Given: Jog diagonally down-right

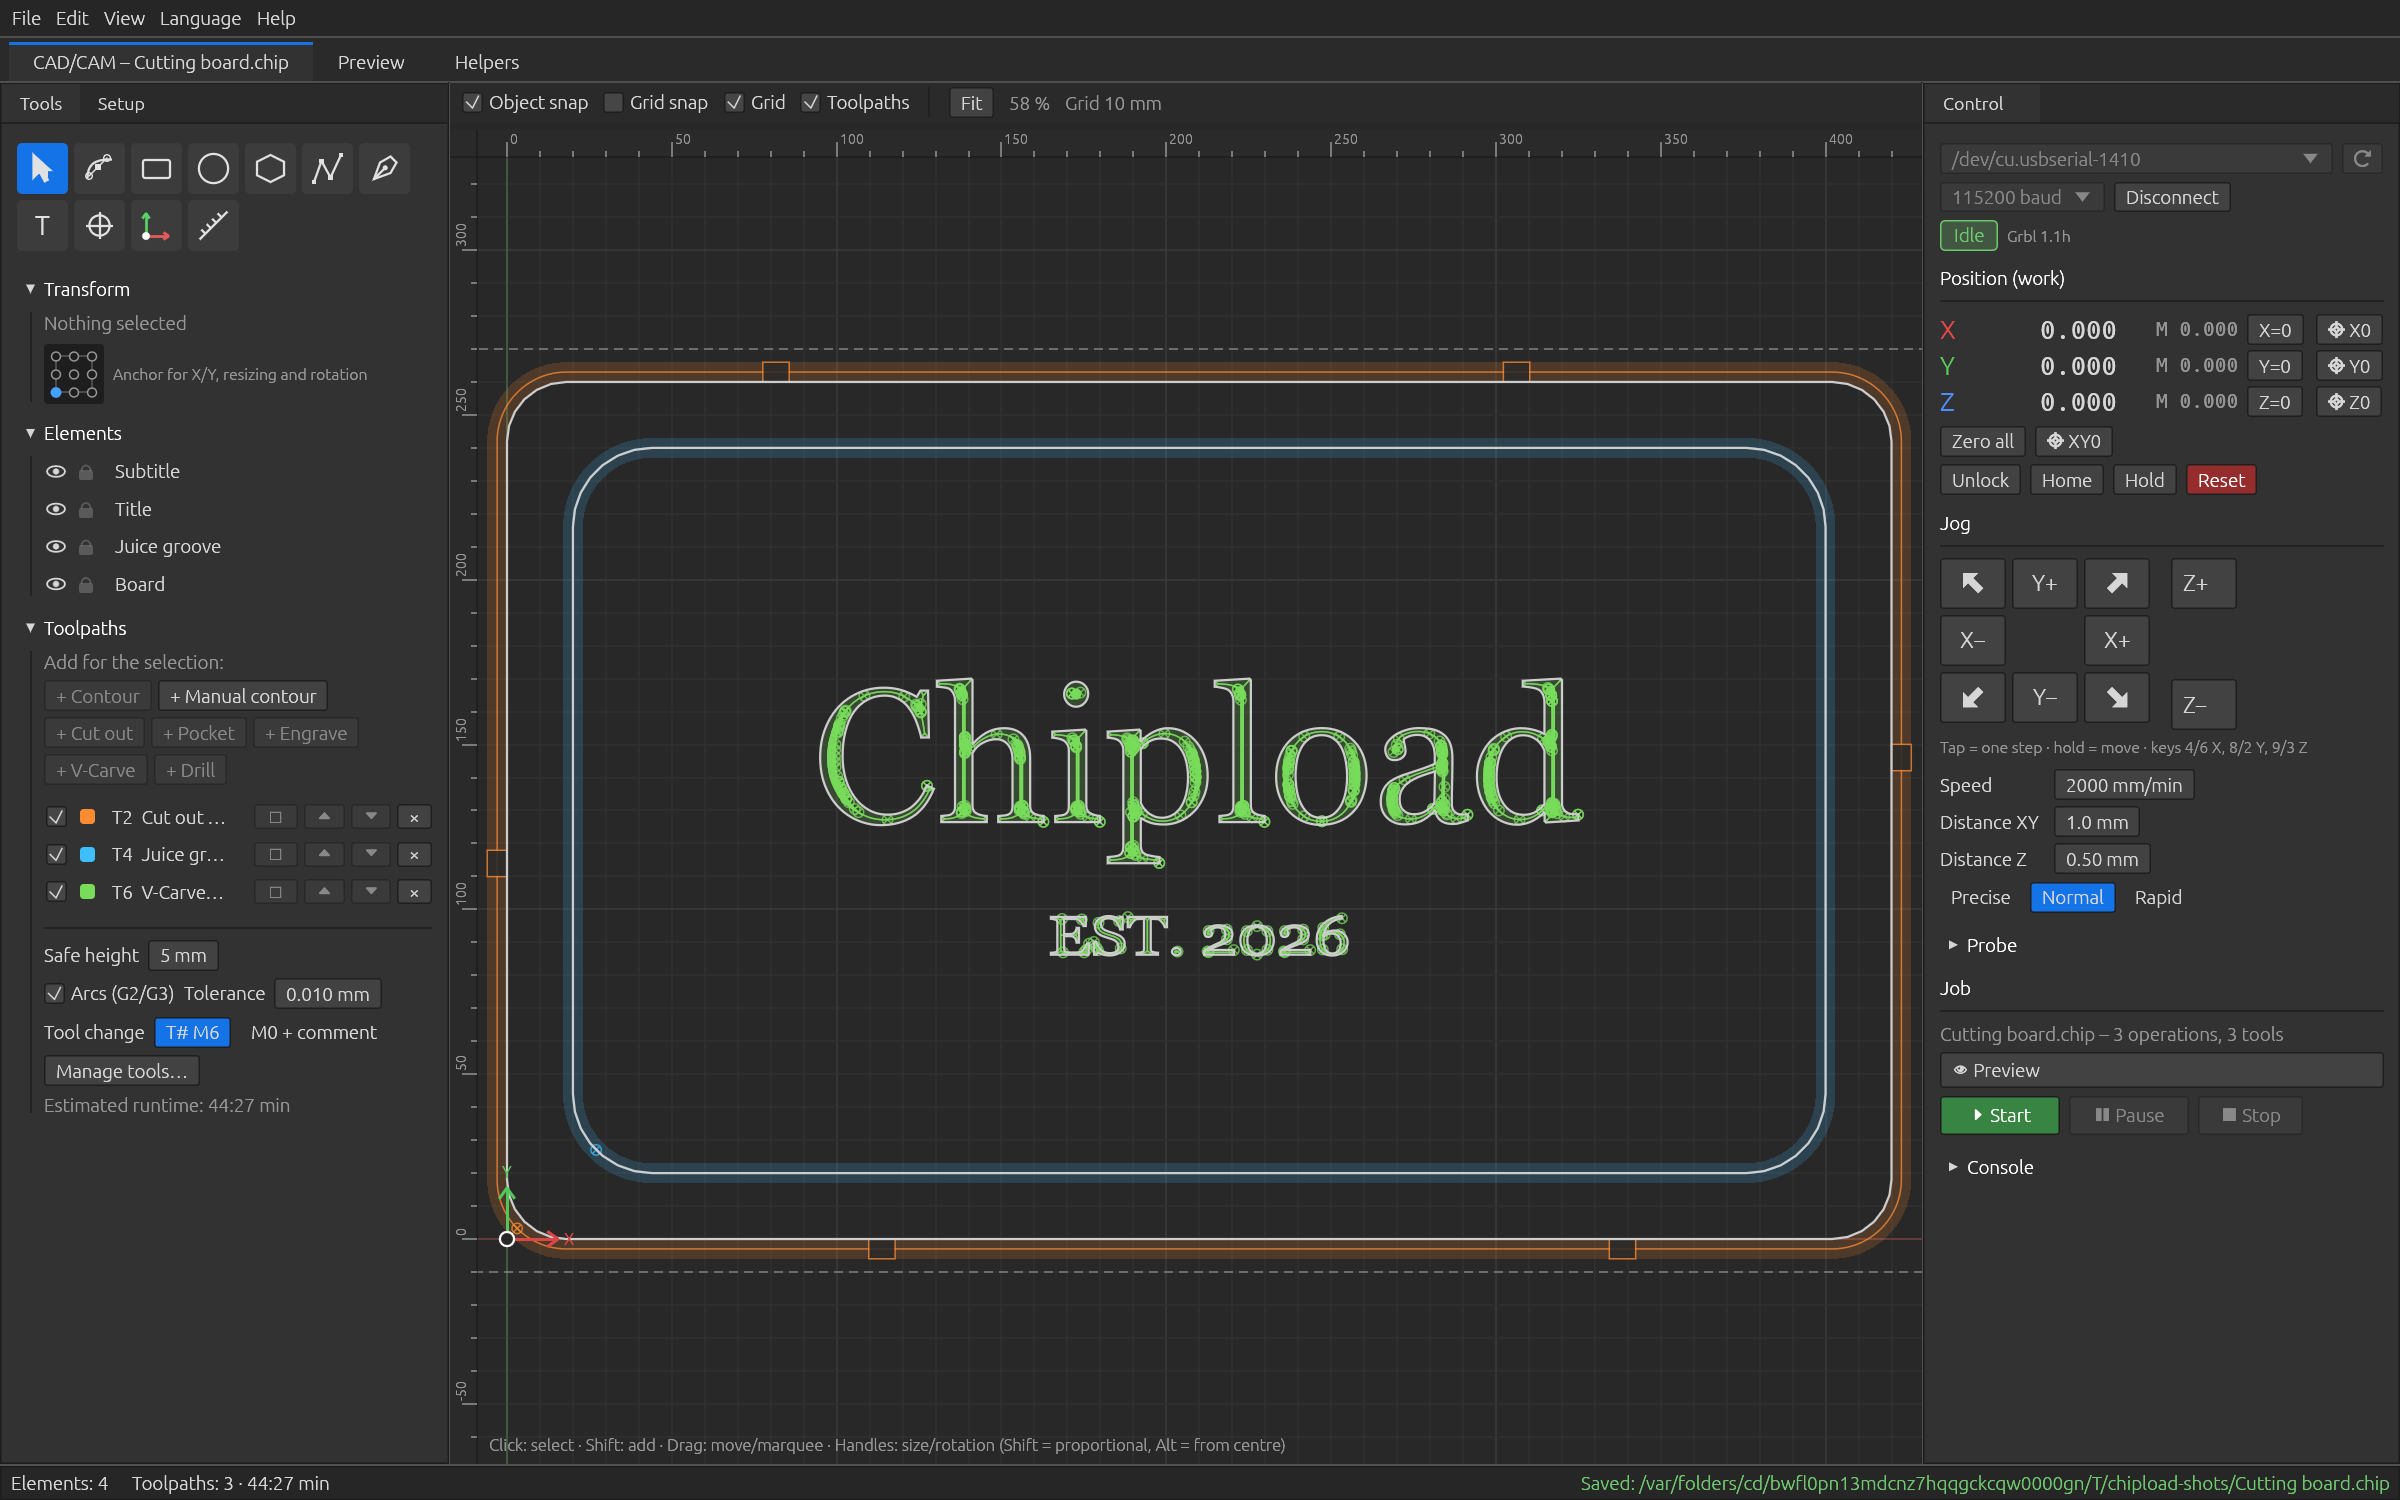Looking at the screenshot, I should click(2116, 698).
